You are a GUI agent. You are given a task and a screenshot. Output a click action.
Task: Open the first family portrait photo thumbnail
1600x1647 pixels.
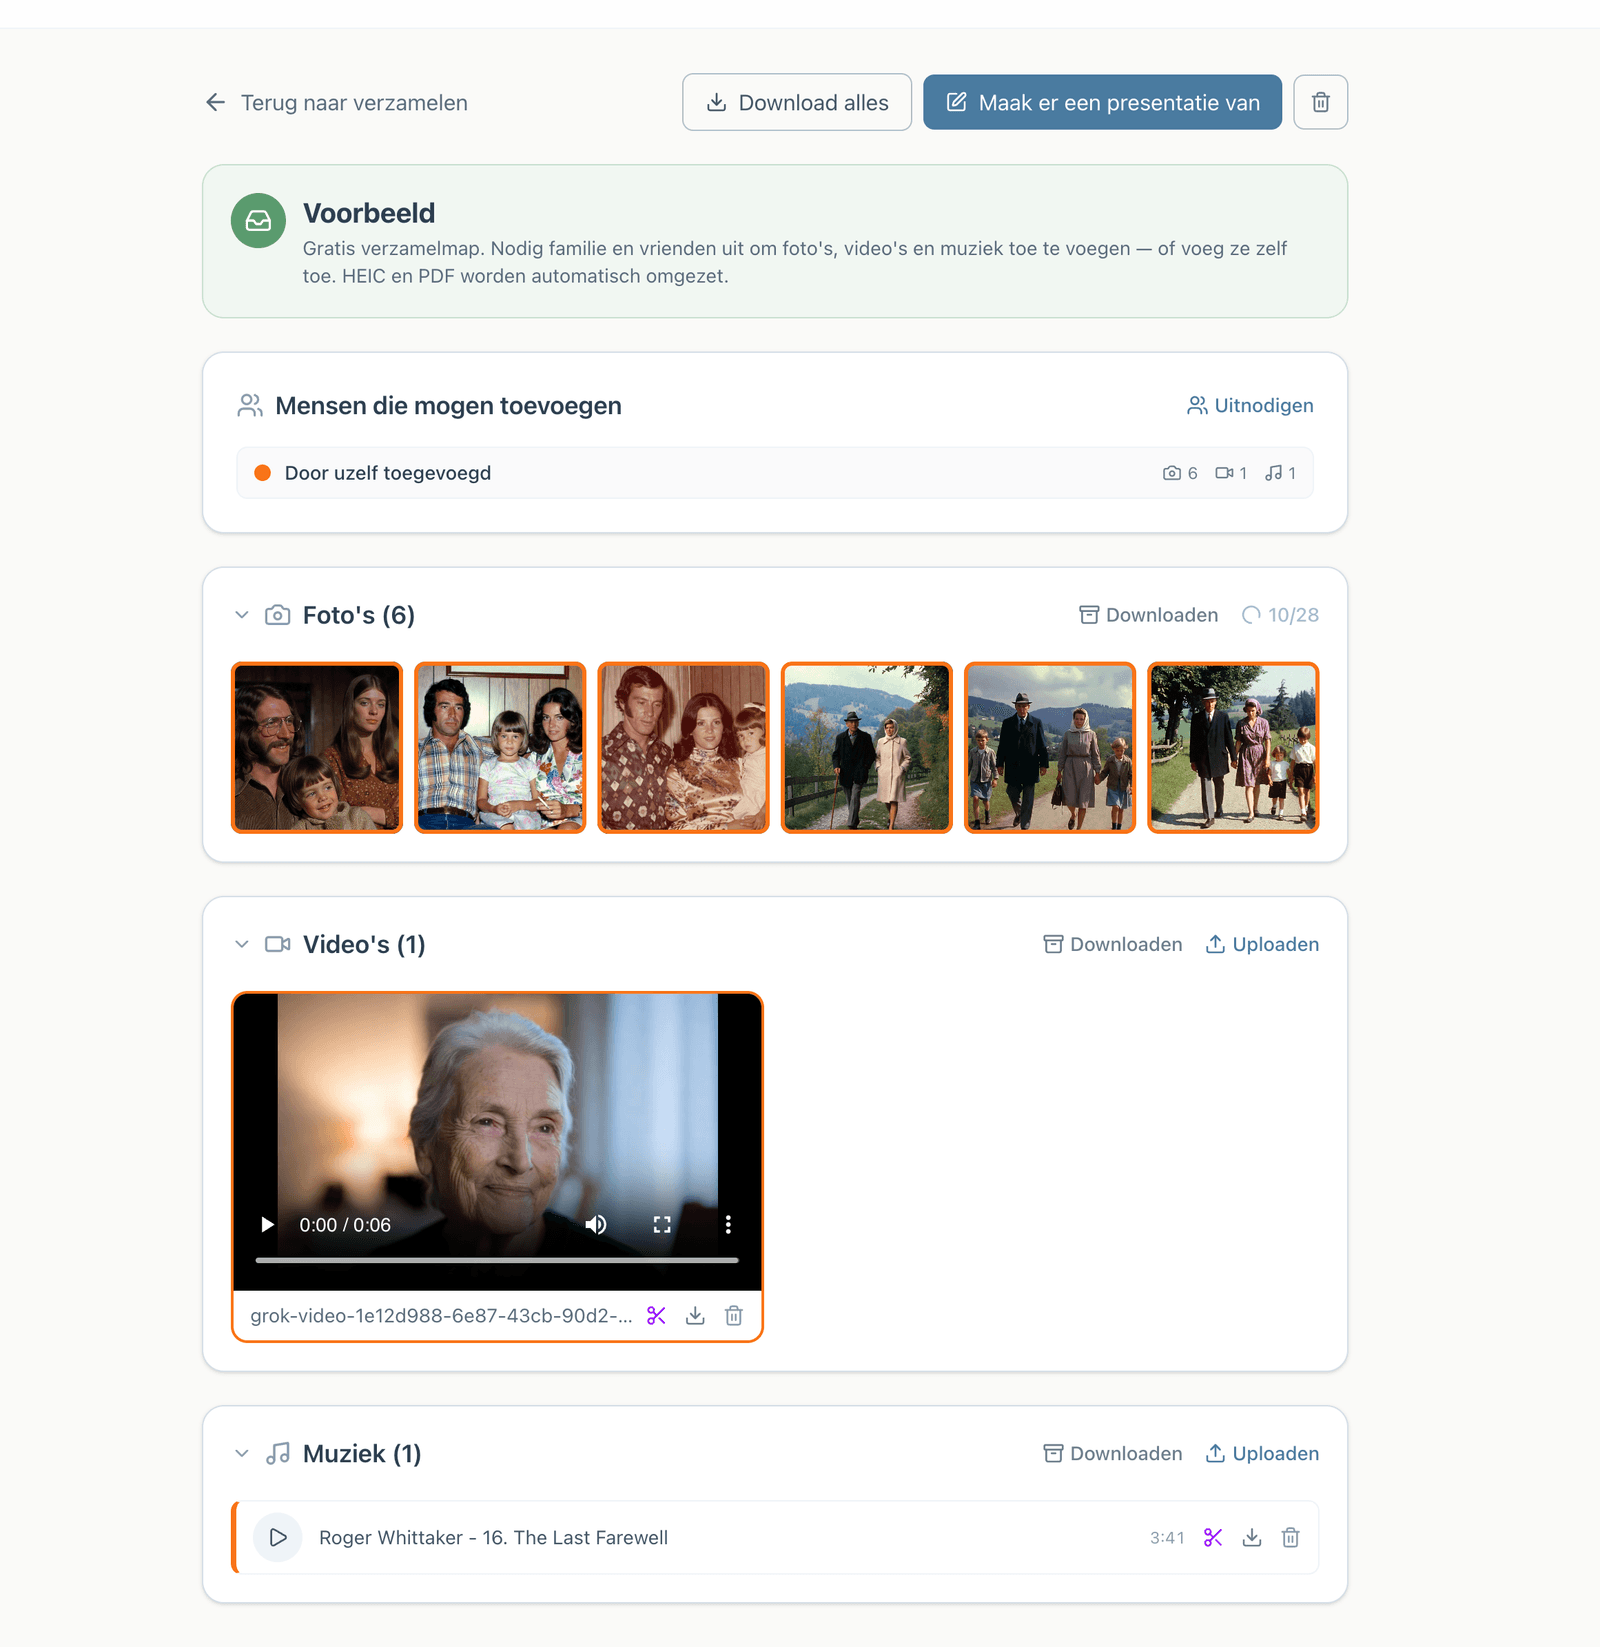[317, 747]
